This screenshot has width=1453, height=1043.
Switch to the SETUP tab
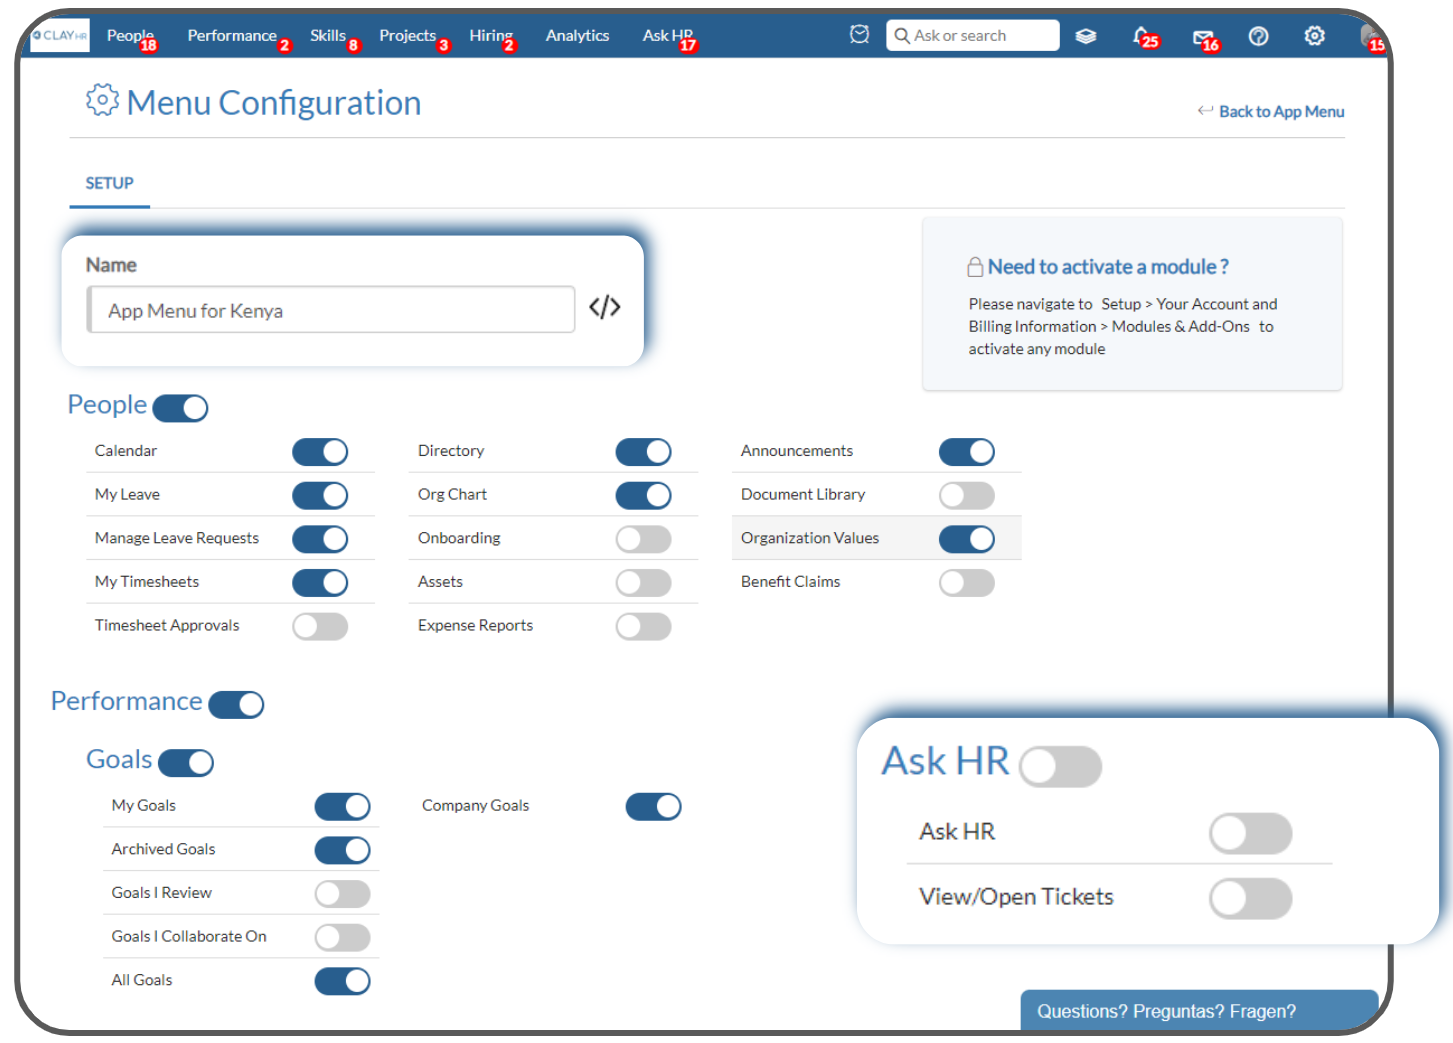109,183
